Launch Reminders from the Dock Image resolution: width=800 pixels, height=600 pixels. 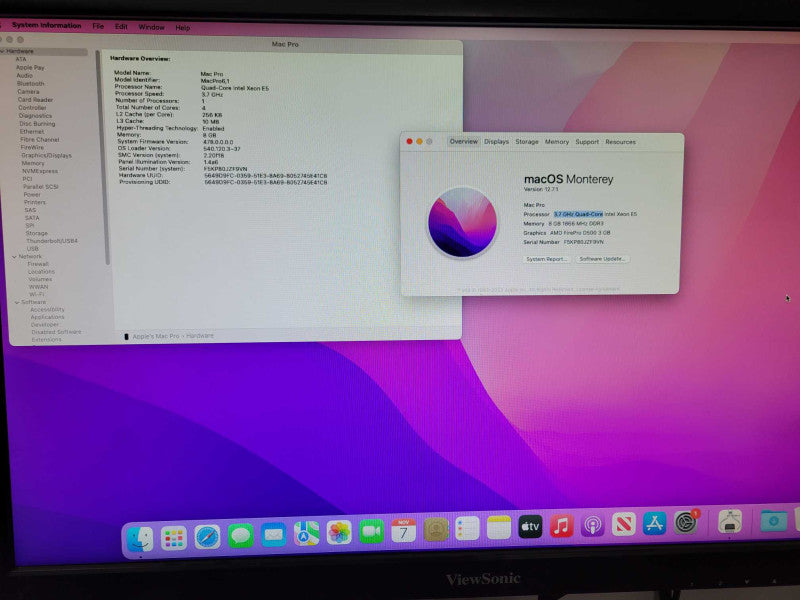[467, 529]
